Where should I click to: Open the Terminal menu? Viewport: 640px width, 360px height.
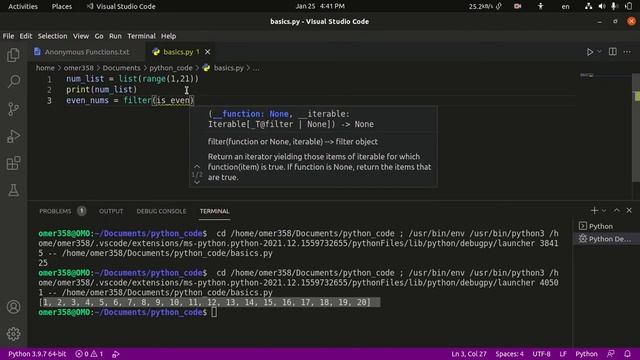pos(141,36)
